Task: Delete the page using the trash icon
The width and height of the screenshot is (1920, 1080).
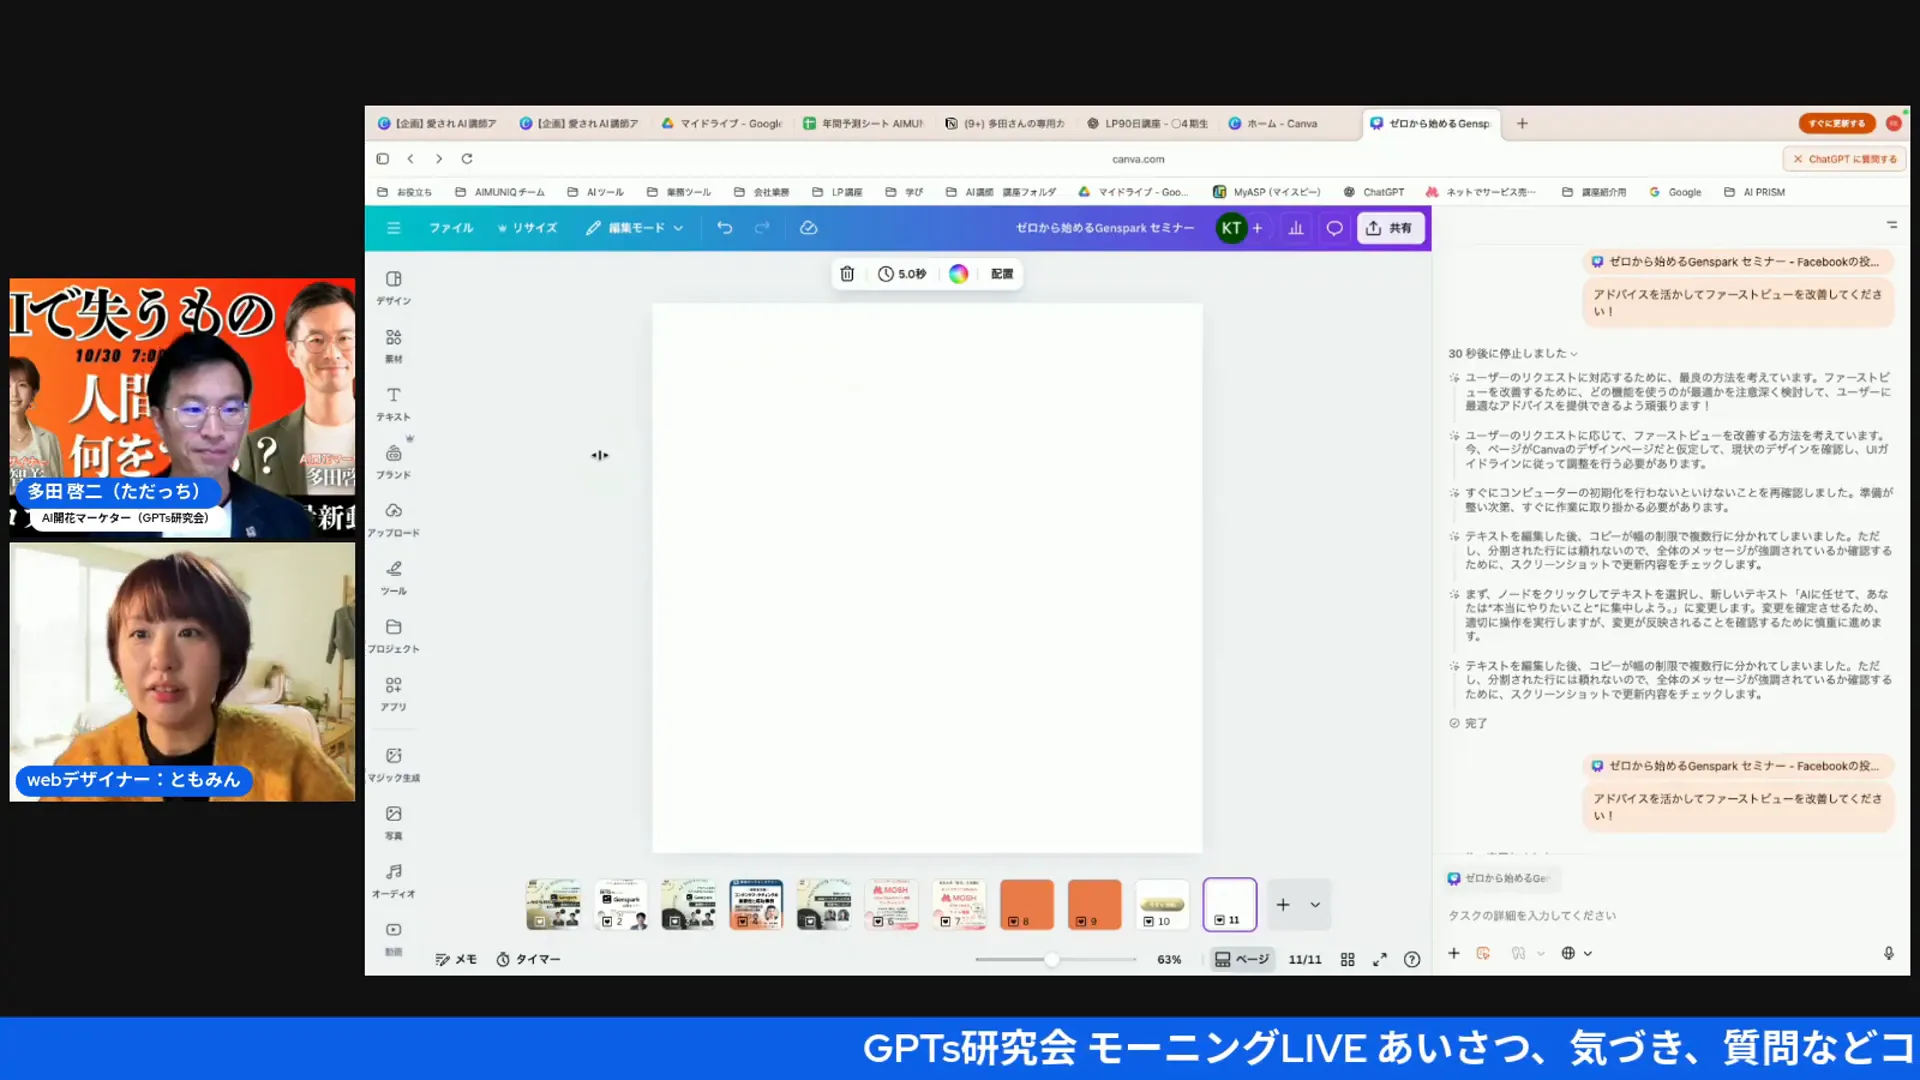Action: 846,273
